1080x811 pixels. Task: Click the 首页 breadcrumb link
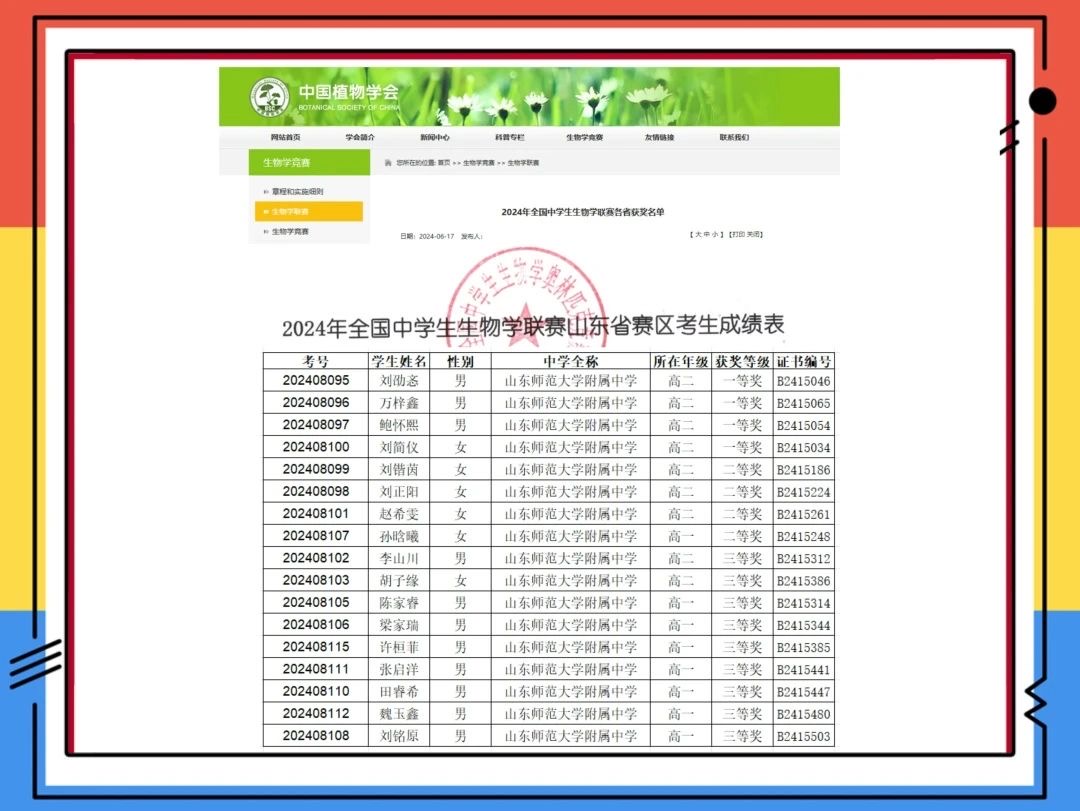pyautogui.click(x=443, y=162)
